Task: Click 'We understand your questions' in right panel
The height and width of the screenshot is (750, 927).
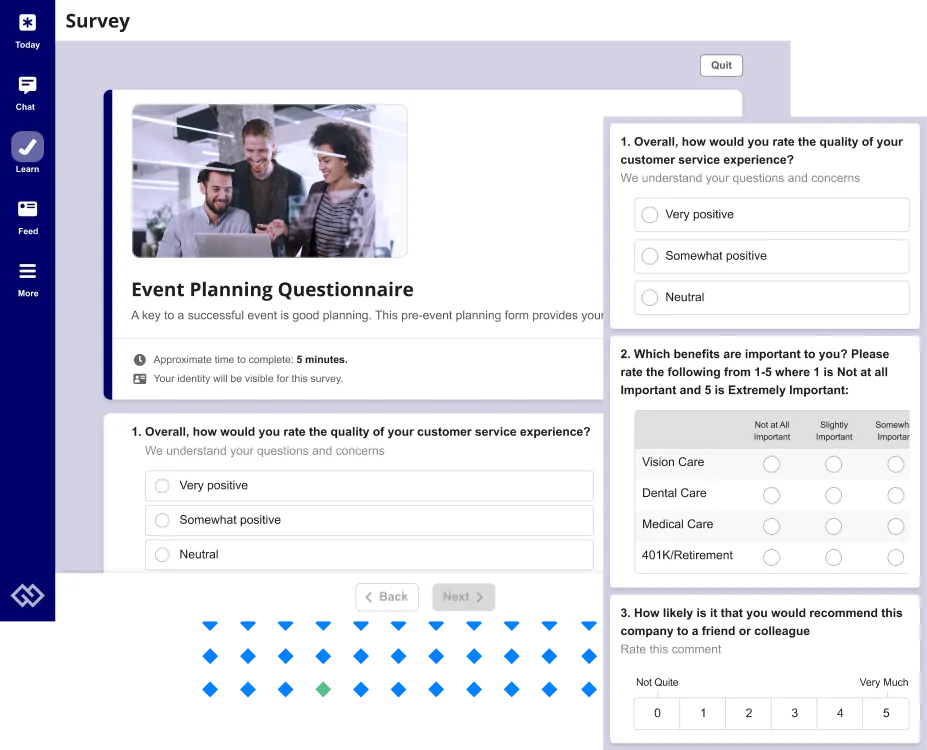Action: pos(740,178)
